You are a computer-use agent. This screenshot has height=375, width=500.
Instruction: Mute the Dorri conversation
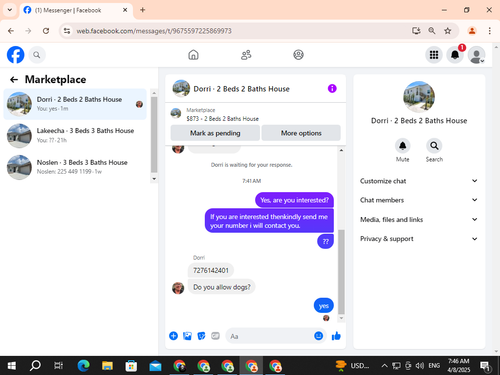coord(403,146)
